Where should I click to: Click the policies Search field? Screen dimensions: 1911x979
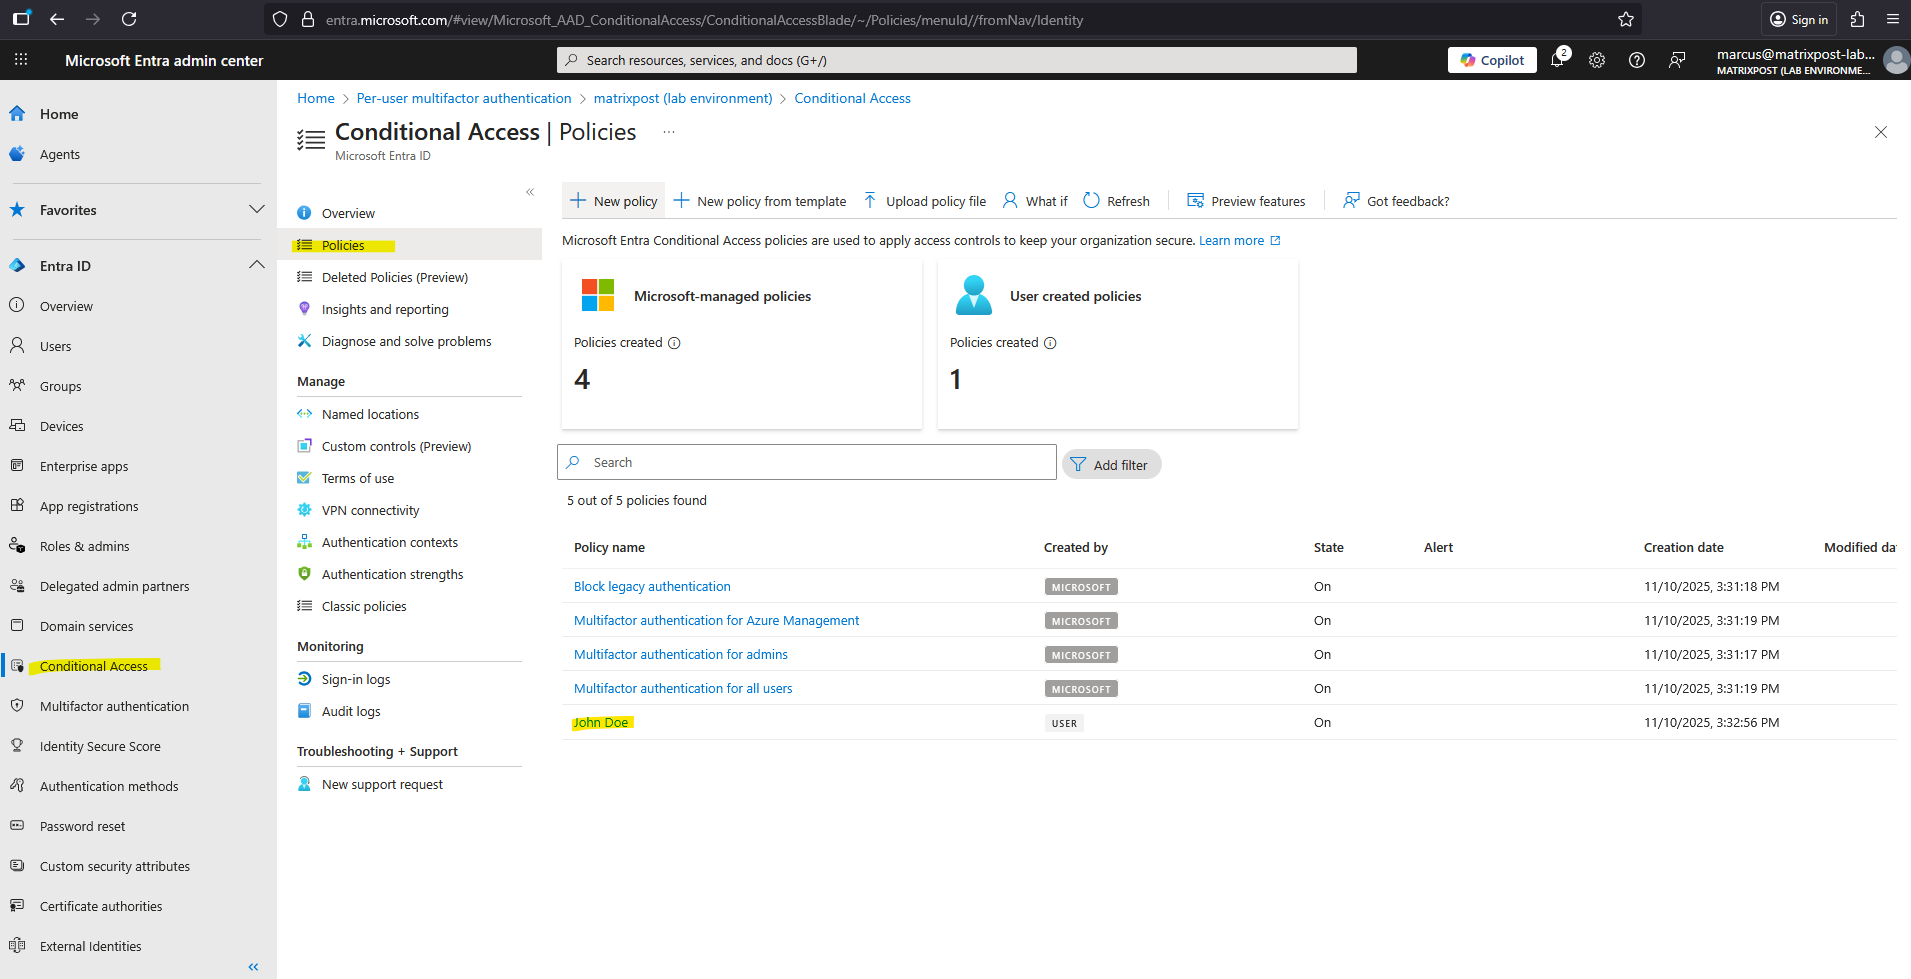pyautogui.click(x=806, y=462)
